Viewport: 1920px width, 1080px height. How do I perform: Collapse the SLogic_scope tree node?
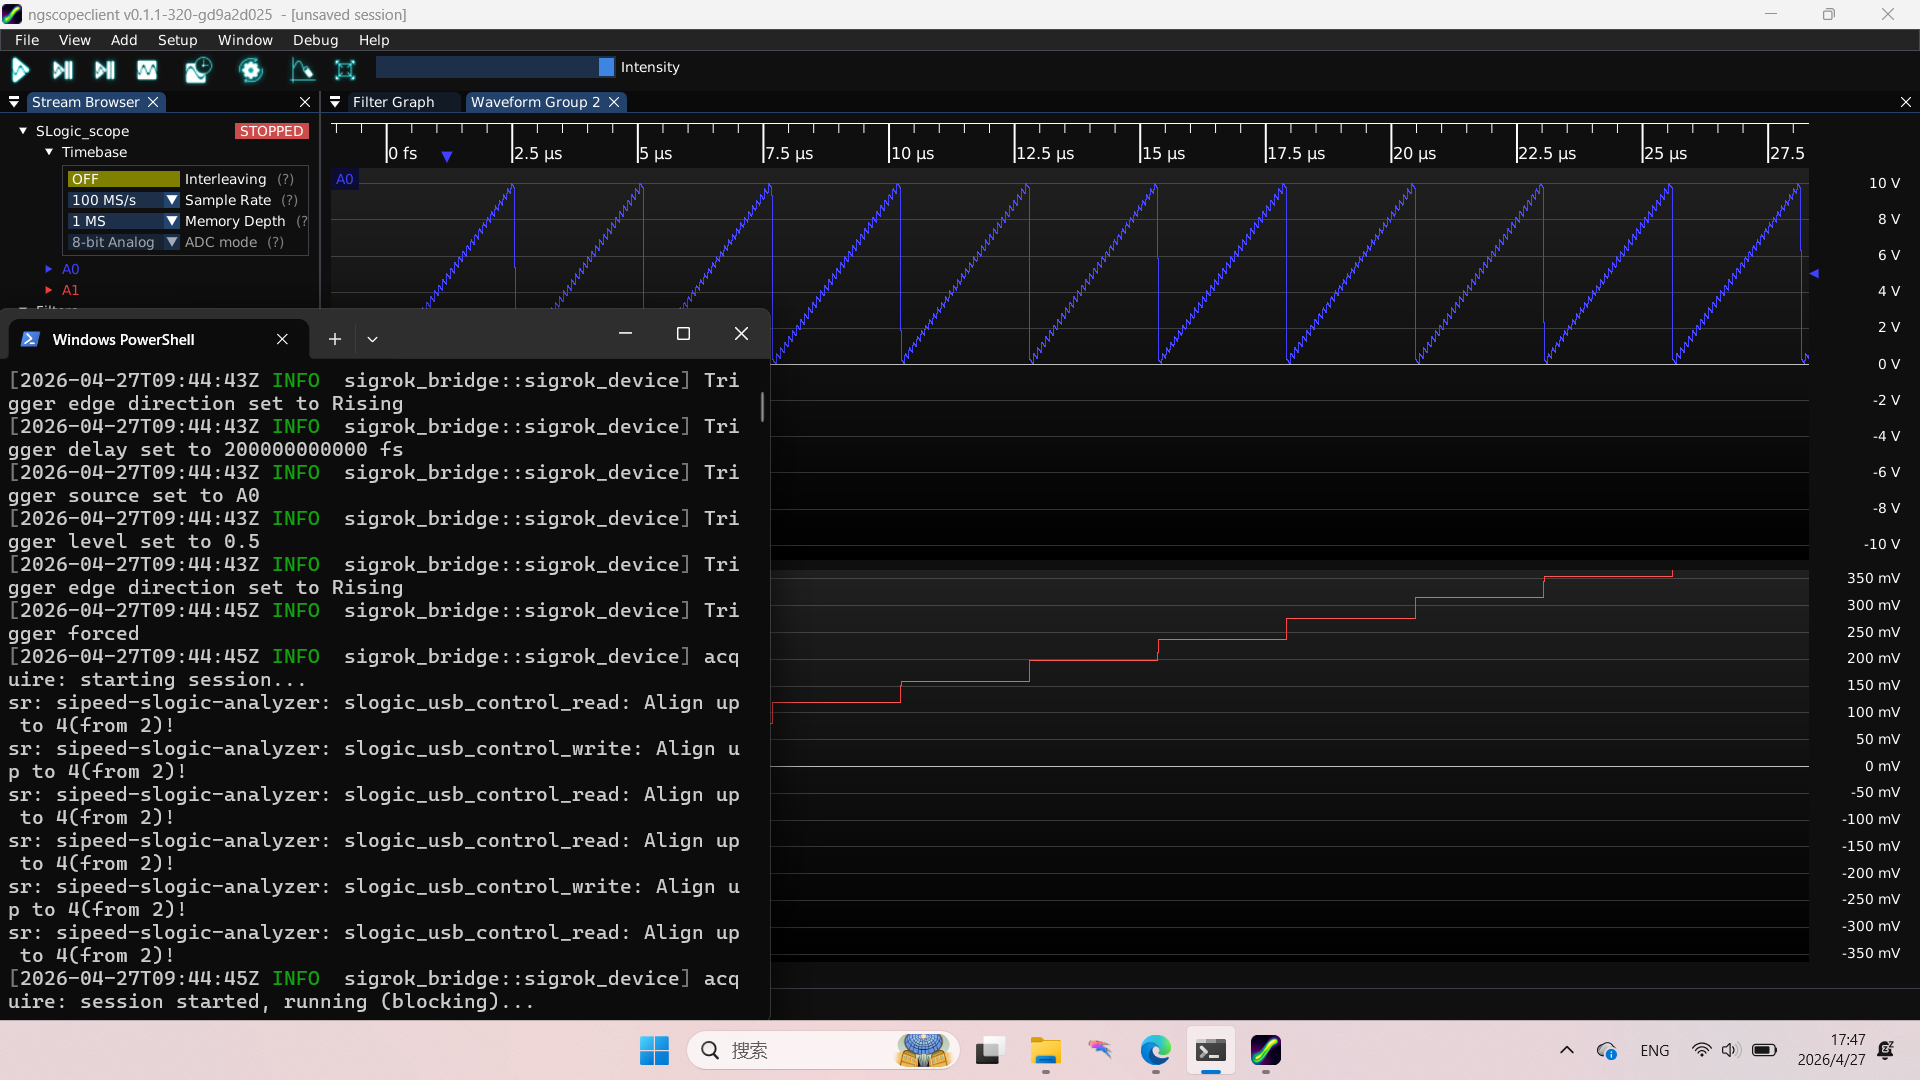pyautogui.click(x=23, y=131)
